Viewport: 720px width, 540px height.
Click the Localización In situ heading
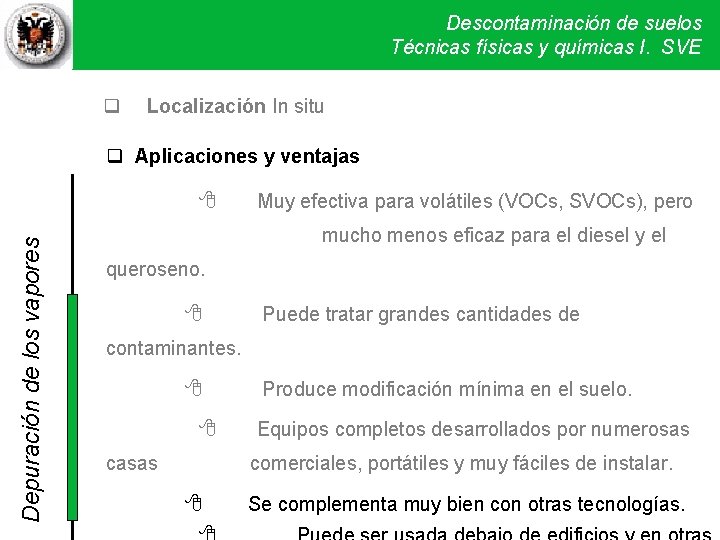[x=235, y=106]
